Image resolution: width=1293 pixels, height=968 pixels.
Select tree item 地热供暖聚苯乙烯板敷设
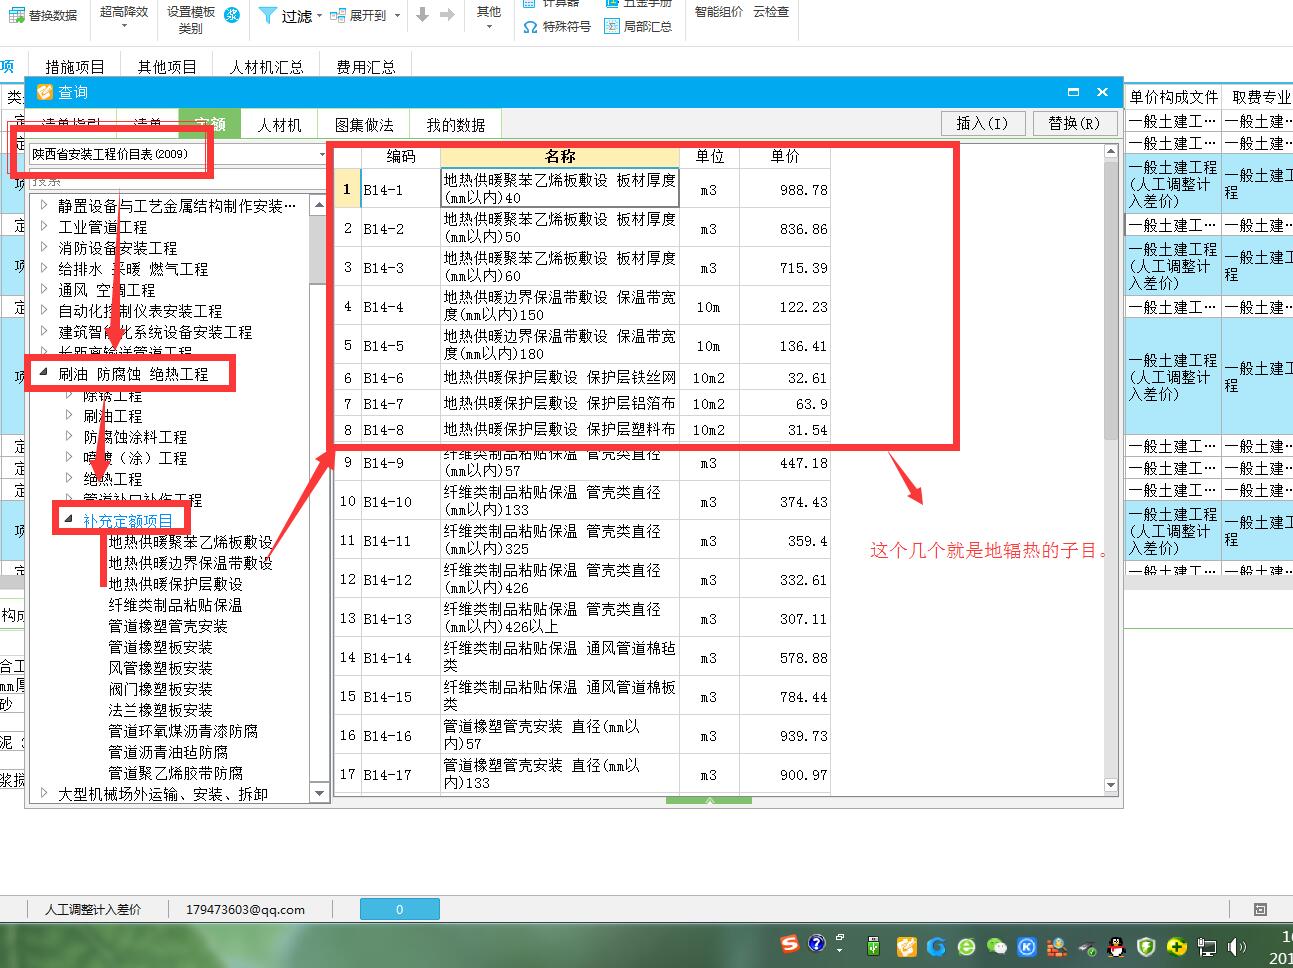click(x=190, y=541)
